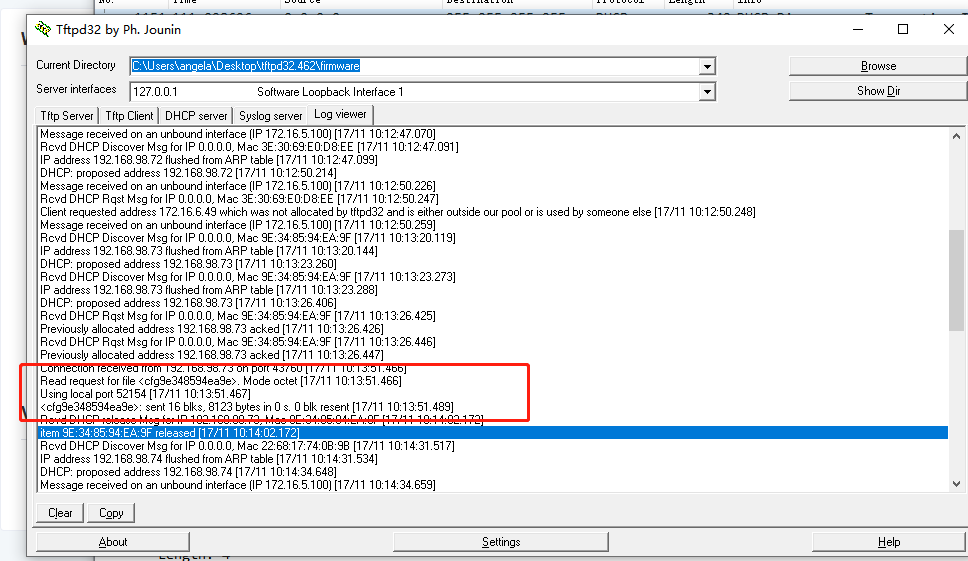
Task: Minimize the Tftpd32 window
Action: [x=857, y=29]
